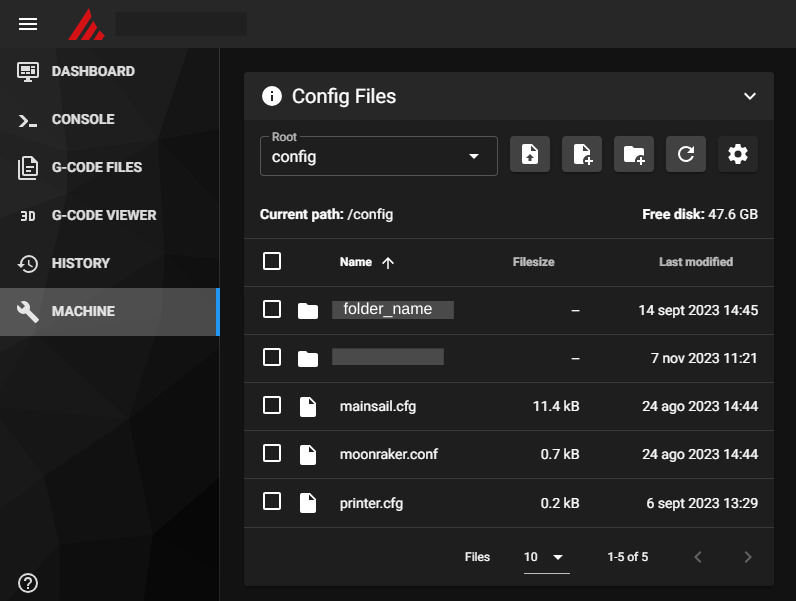The image size is (796, 601).
Task: Check the folder_name row checkbox
Action: [x=272, y=309]
